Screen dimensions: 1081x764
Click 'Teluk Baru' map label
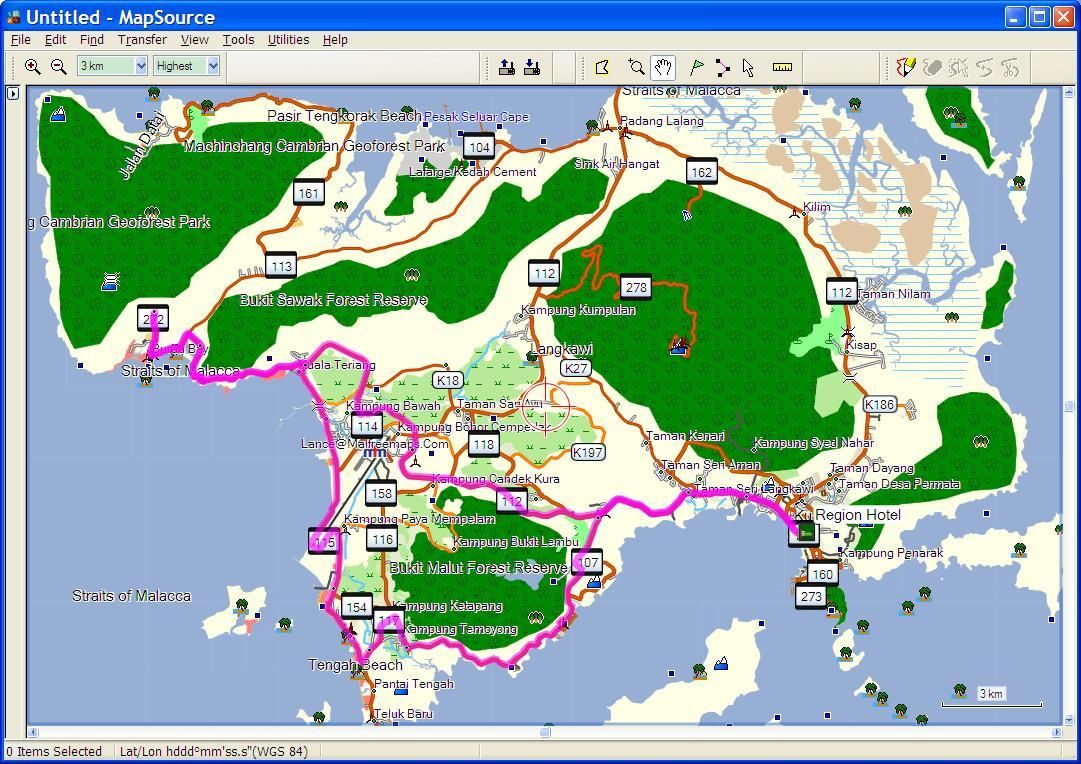point(403,714)
